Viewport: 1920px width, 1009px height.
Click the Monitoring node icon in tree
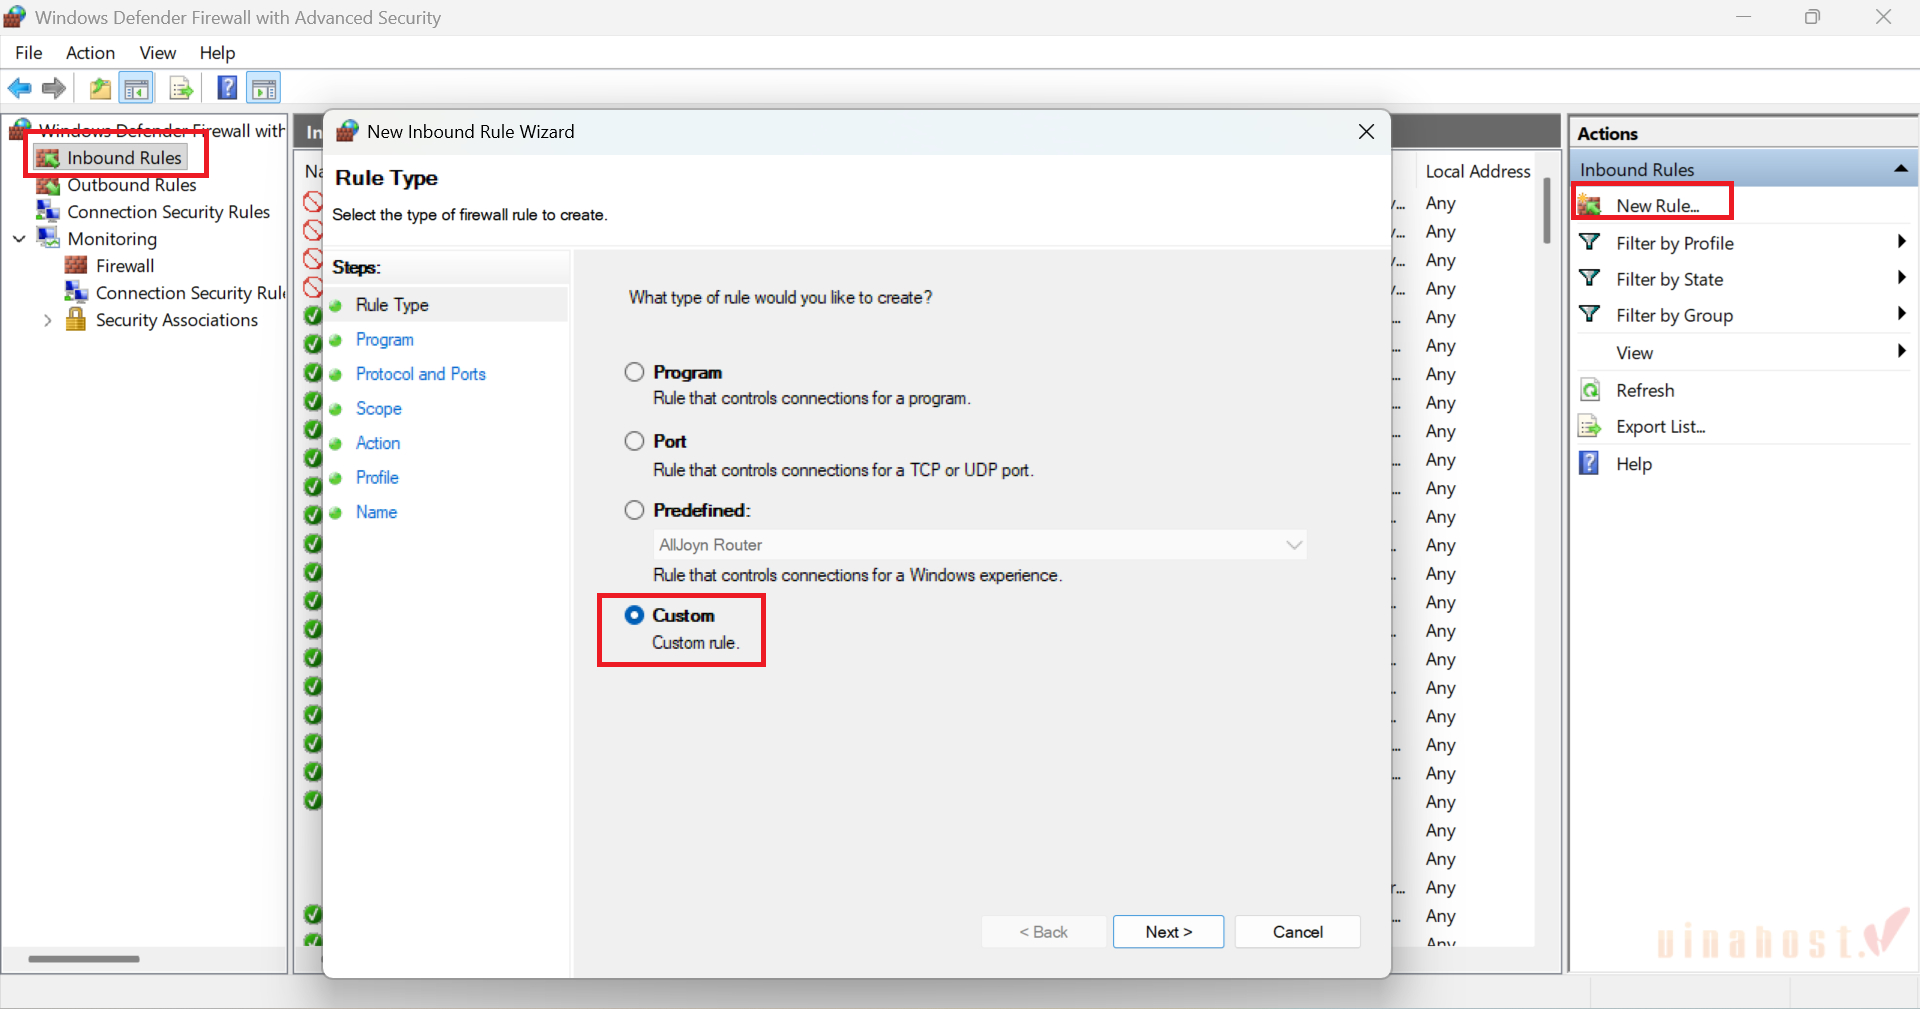(x=48, y=238)
